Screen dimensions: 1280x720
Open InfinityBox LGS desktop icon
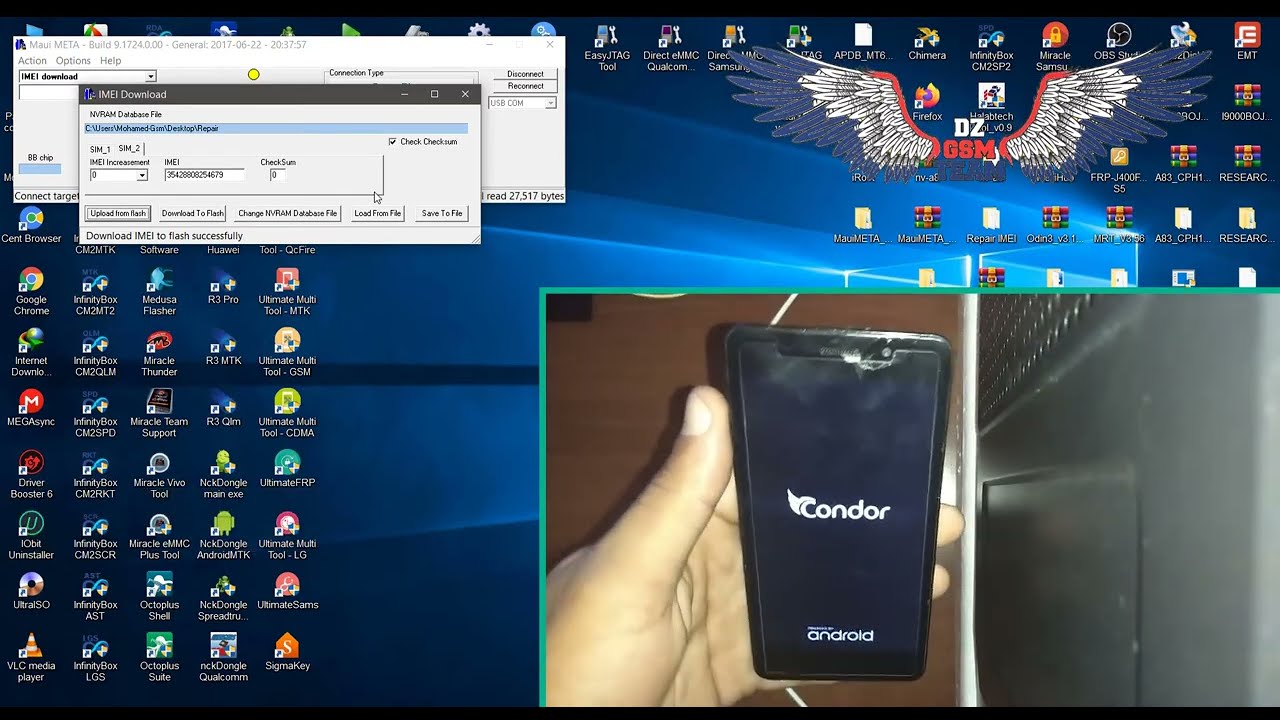point(95,658)
